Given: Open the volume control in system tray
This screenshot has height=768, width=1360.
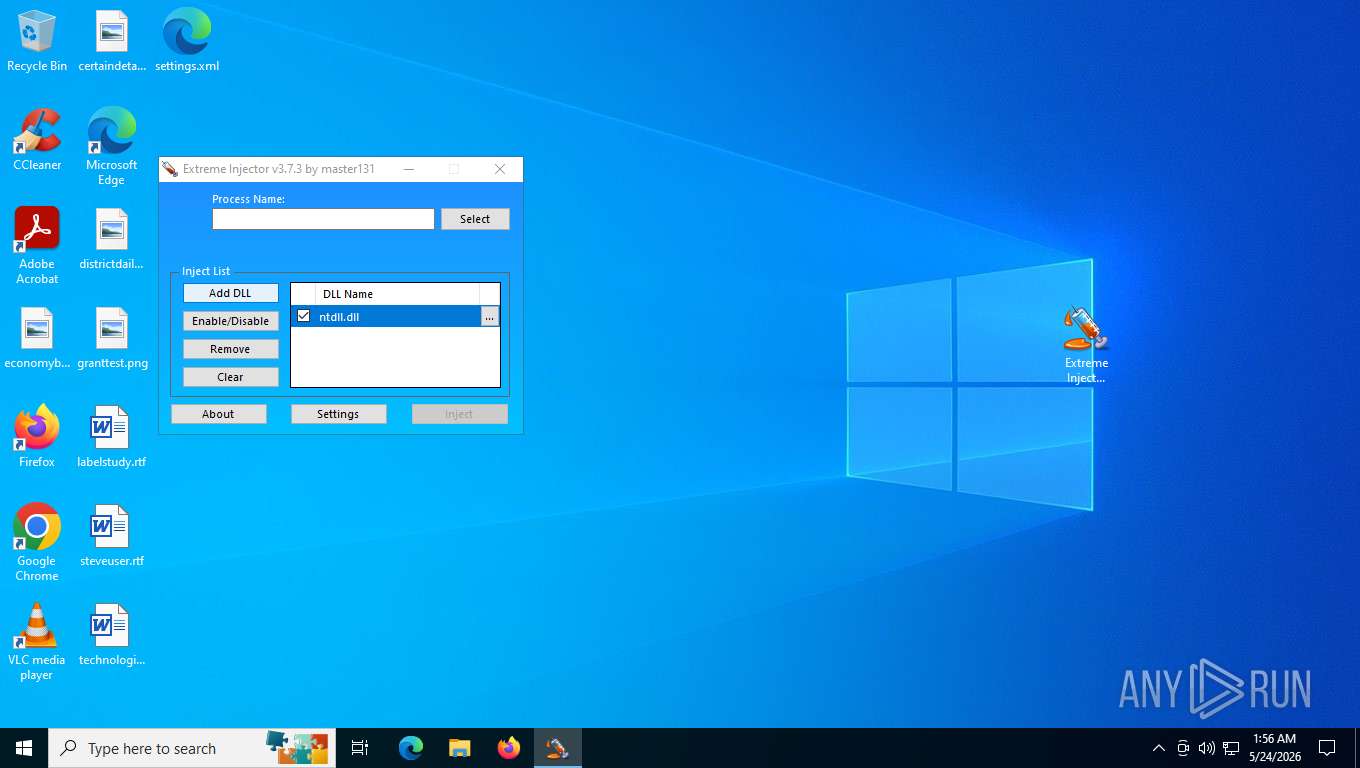Looking at the screenshot, I should point(1207,748).
